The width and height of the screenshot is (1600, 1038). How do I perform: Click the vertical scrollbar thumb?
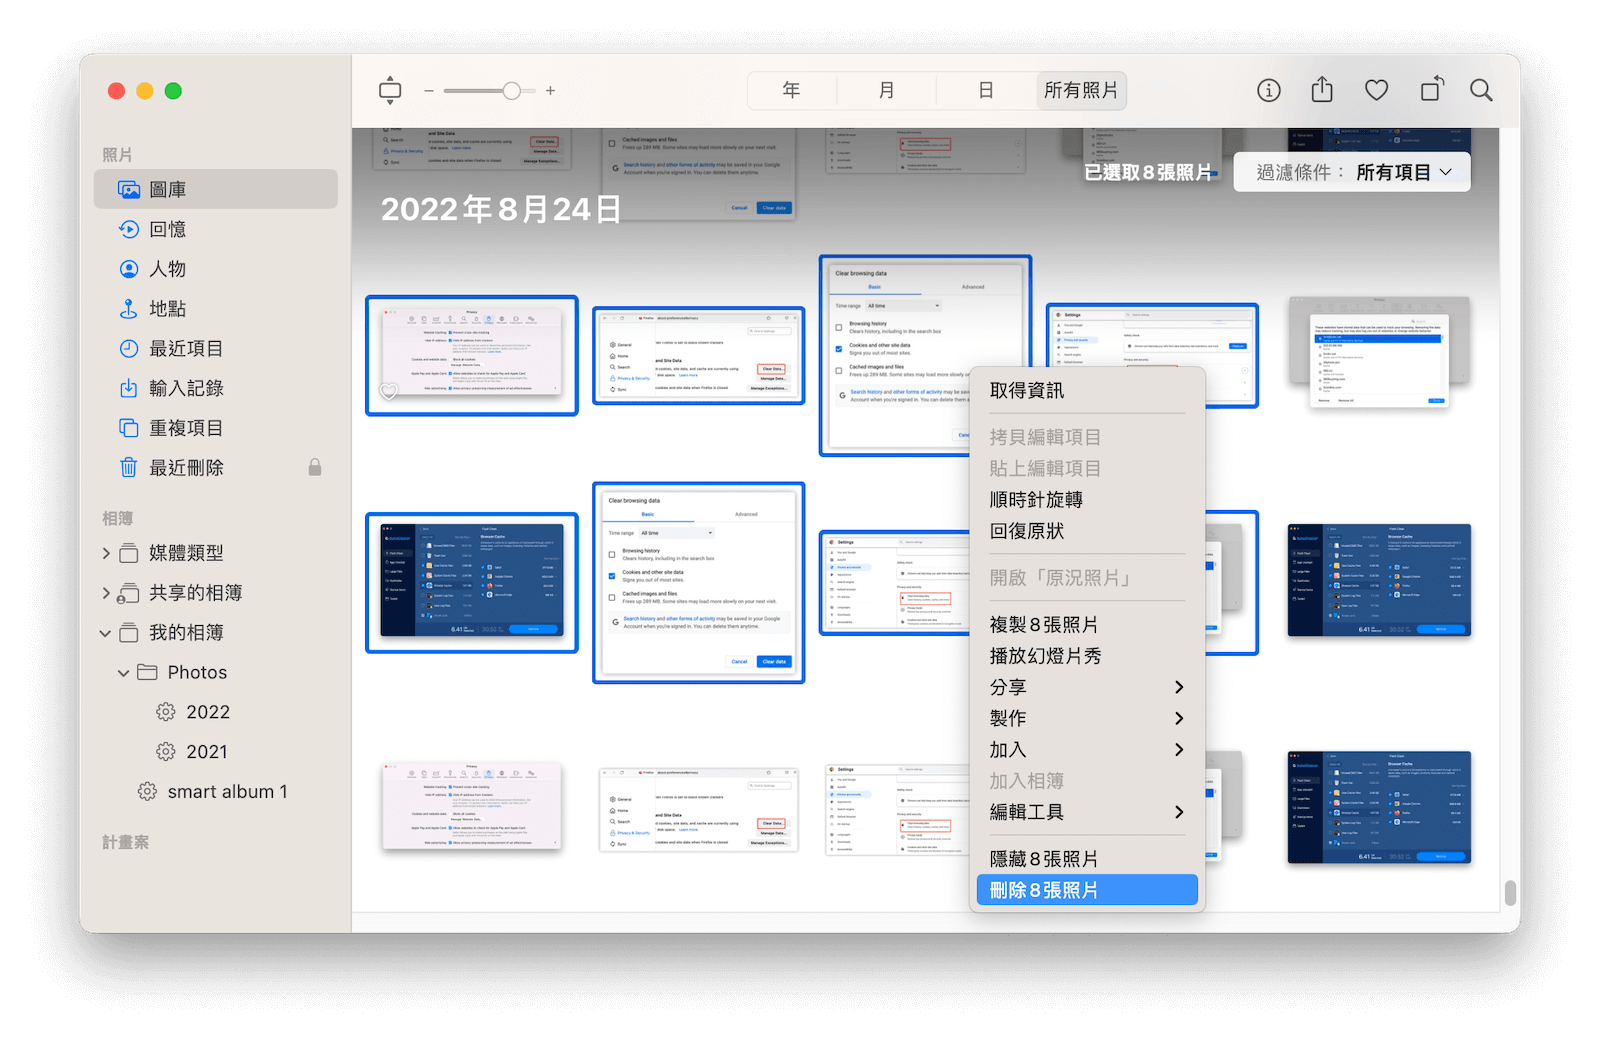[1510, 892]
